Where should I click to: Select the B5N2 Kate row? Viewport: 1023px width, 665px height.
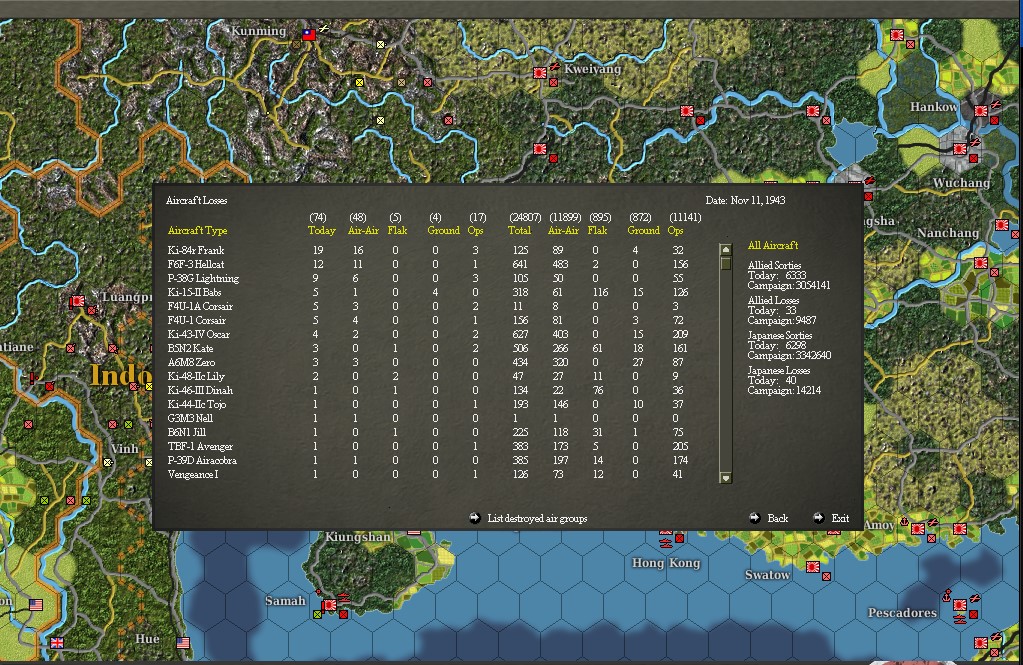click(x=427, y=348)
